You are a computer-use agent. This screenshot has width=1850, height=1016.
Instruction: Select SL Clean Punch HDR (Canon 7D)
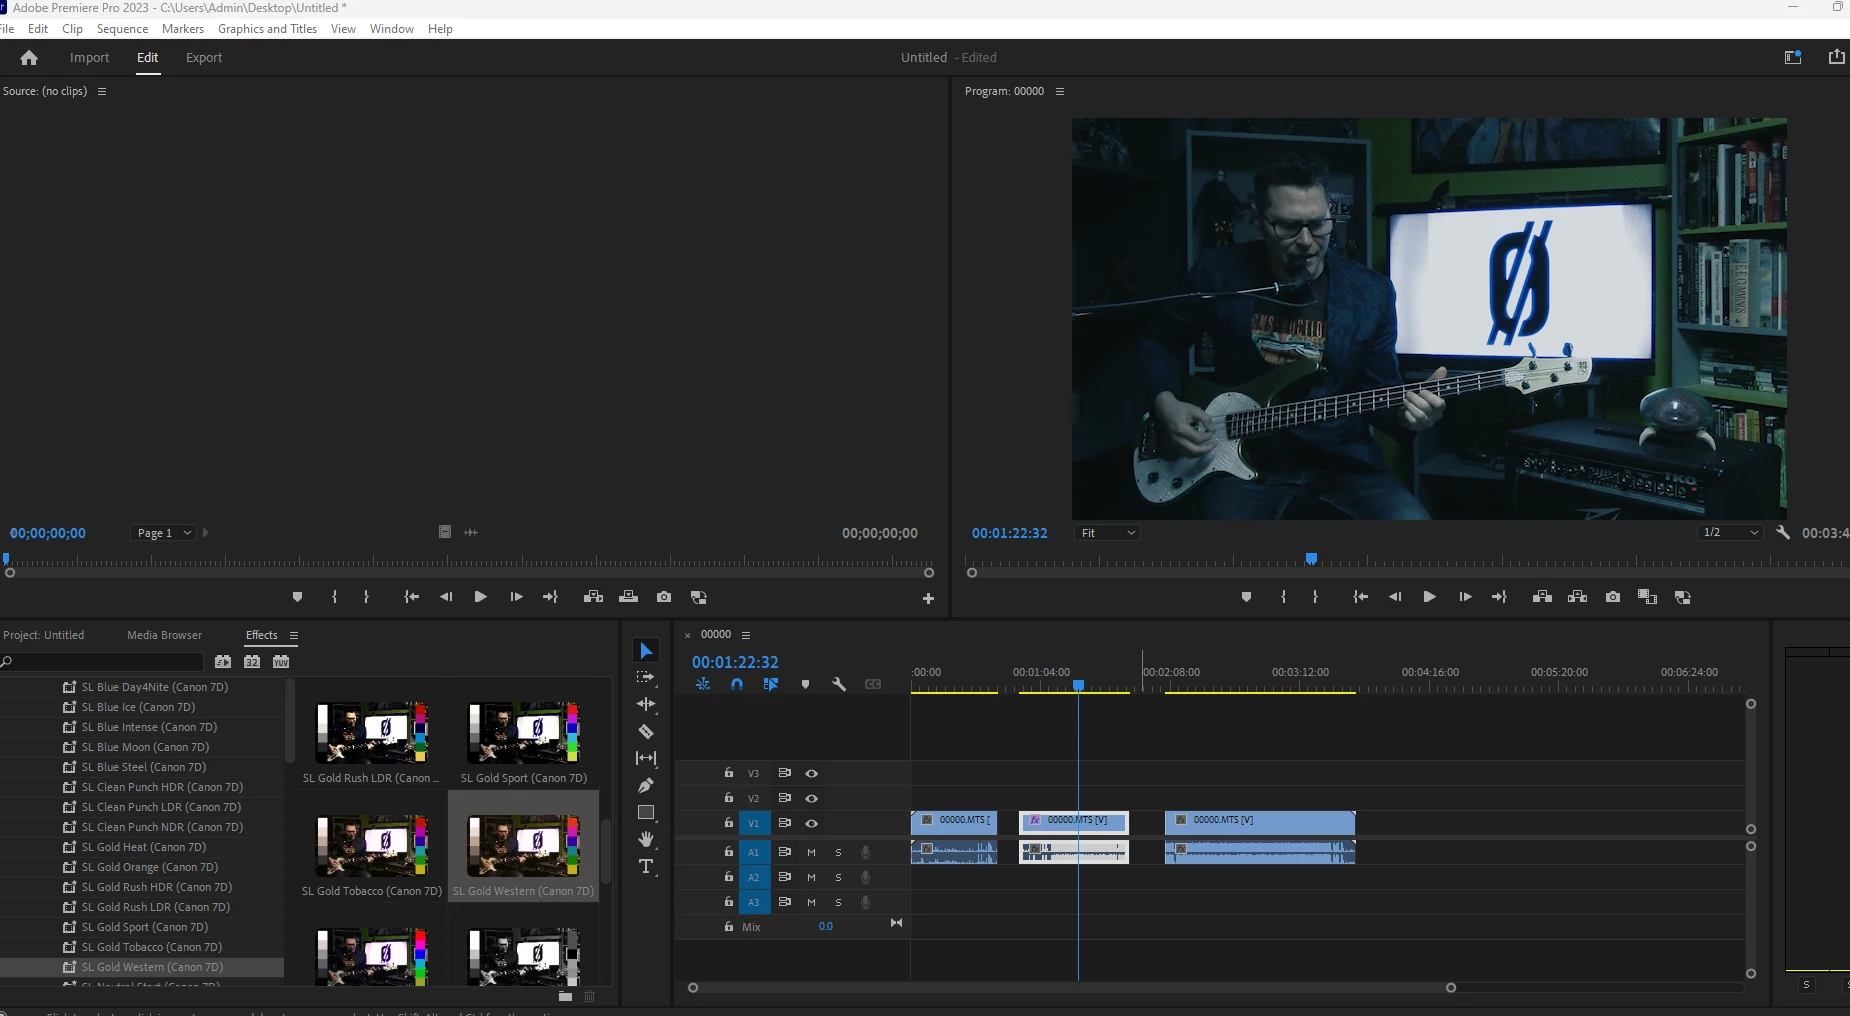point(162,787)
